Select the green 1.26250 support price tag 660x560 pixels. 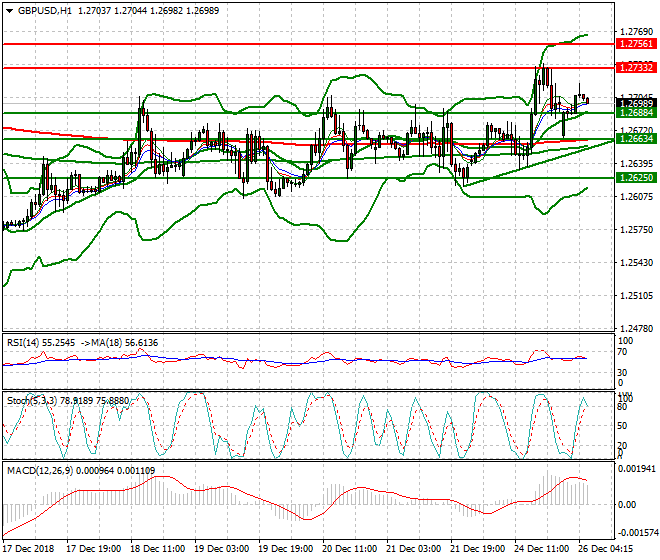(x=637, y=177)
